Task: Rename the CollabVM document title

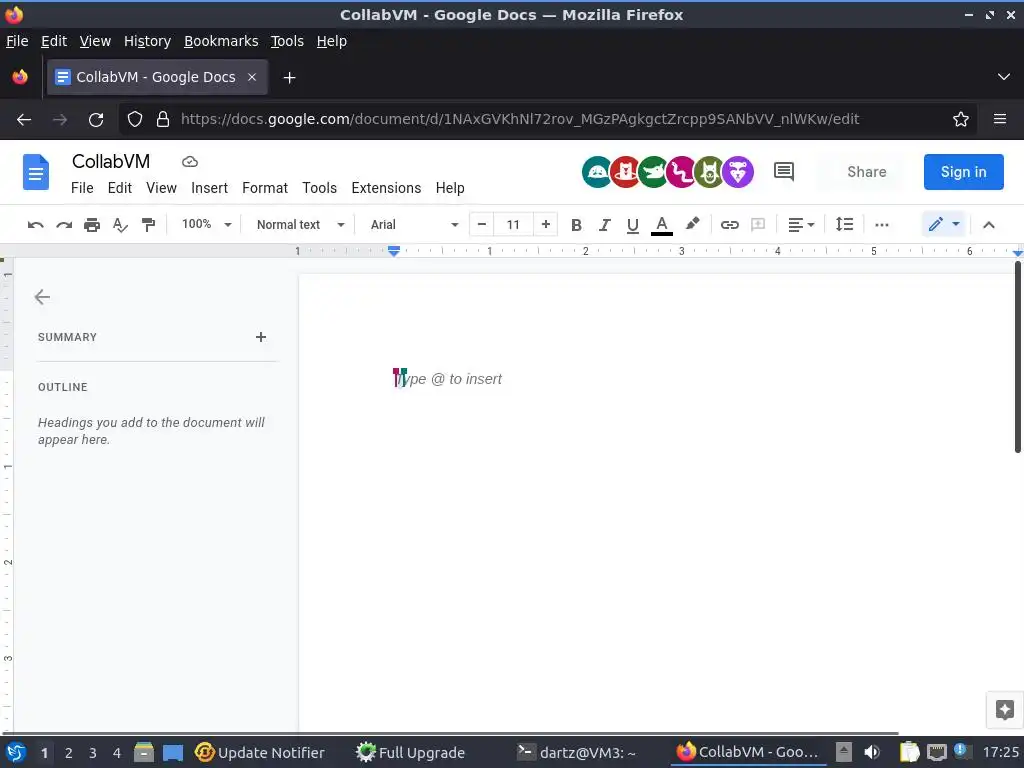Action: pos(111,161)
